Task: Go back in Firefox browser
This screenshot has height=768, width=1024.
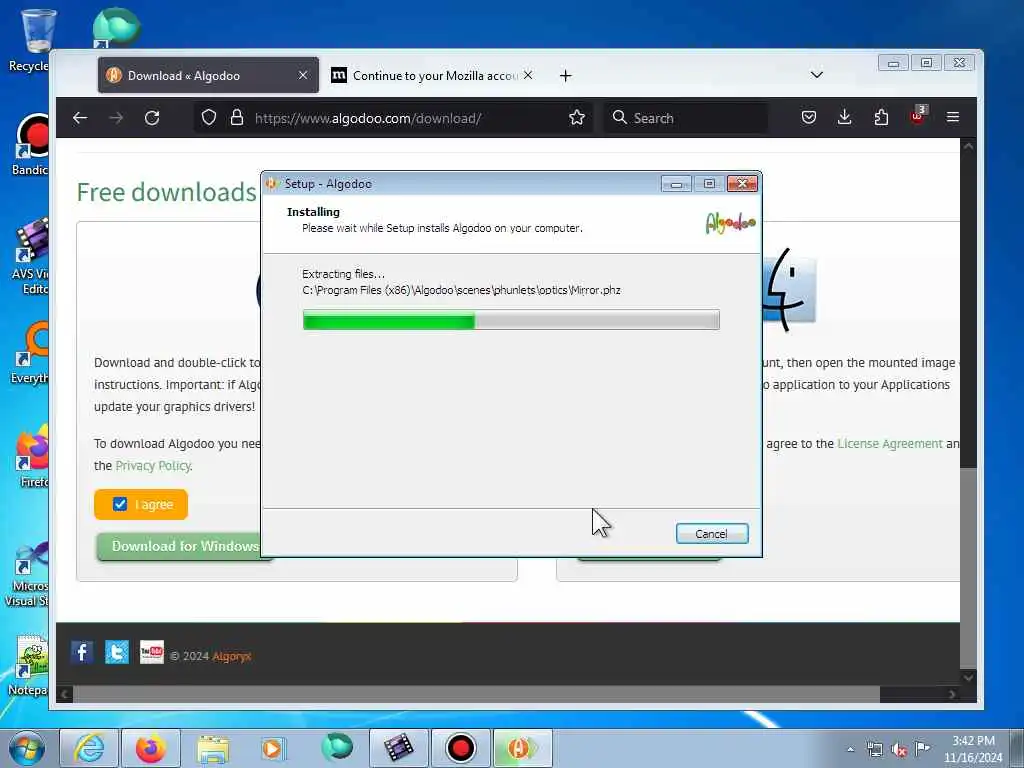Action: click(x=80, y=118)
